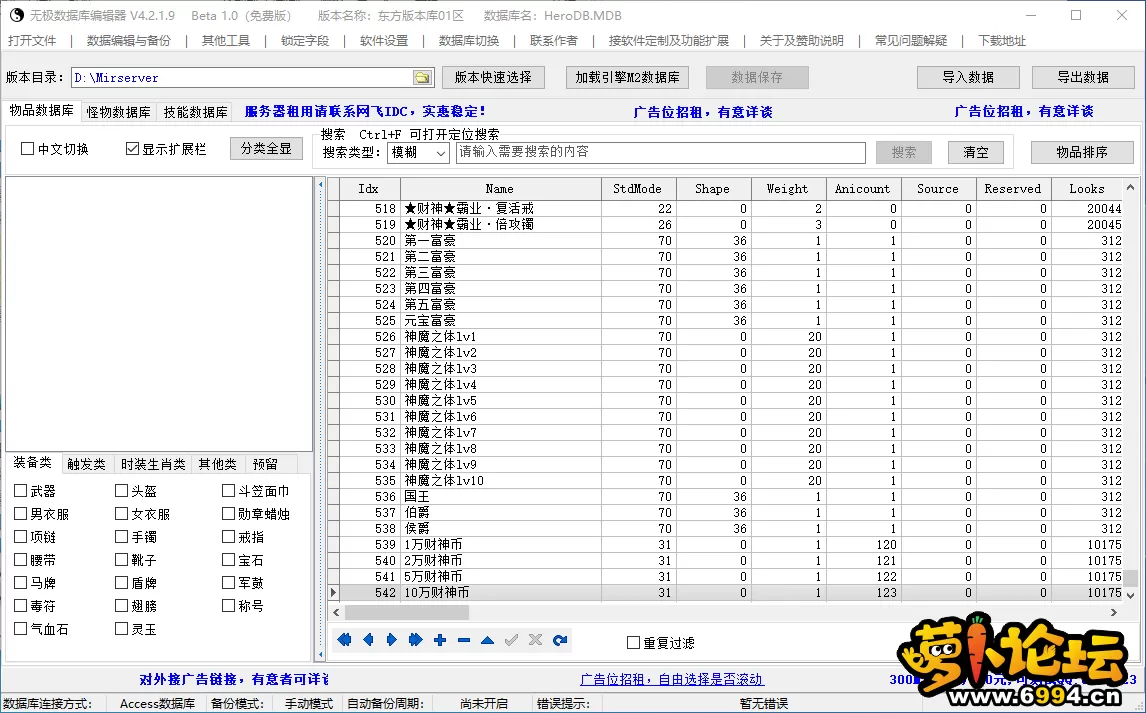Image resolution: width=1146 pixels, height=713 pixels.
Task: Click the 版本快速选择 button
Action: point(493,77)
